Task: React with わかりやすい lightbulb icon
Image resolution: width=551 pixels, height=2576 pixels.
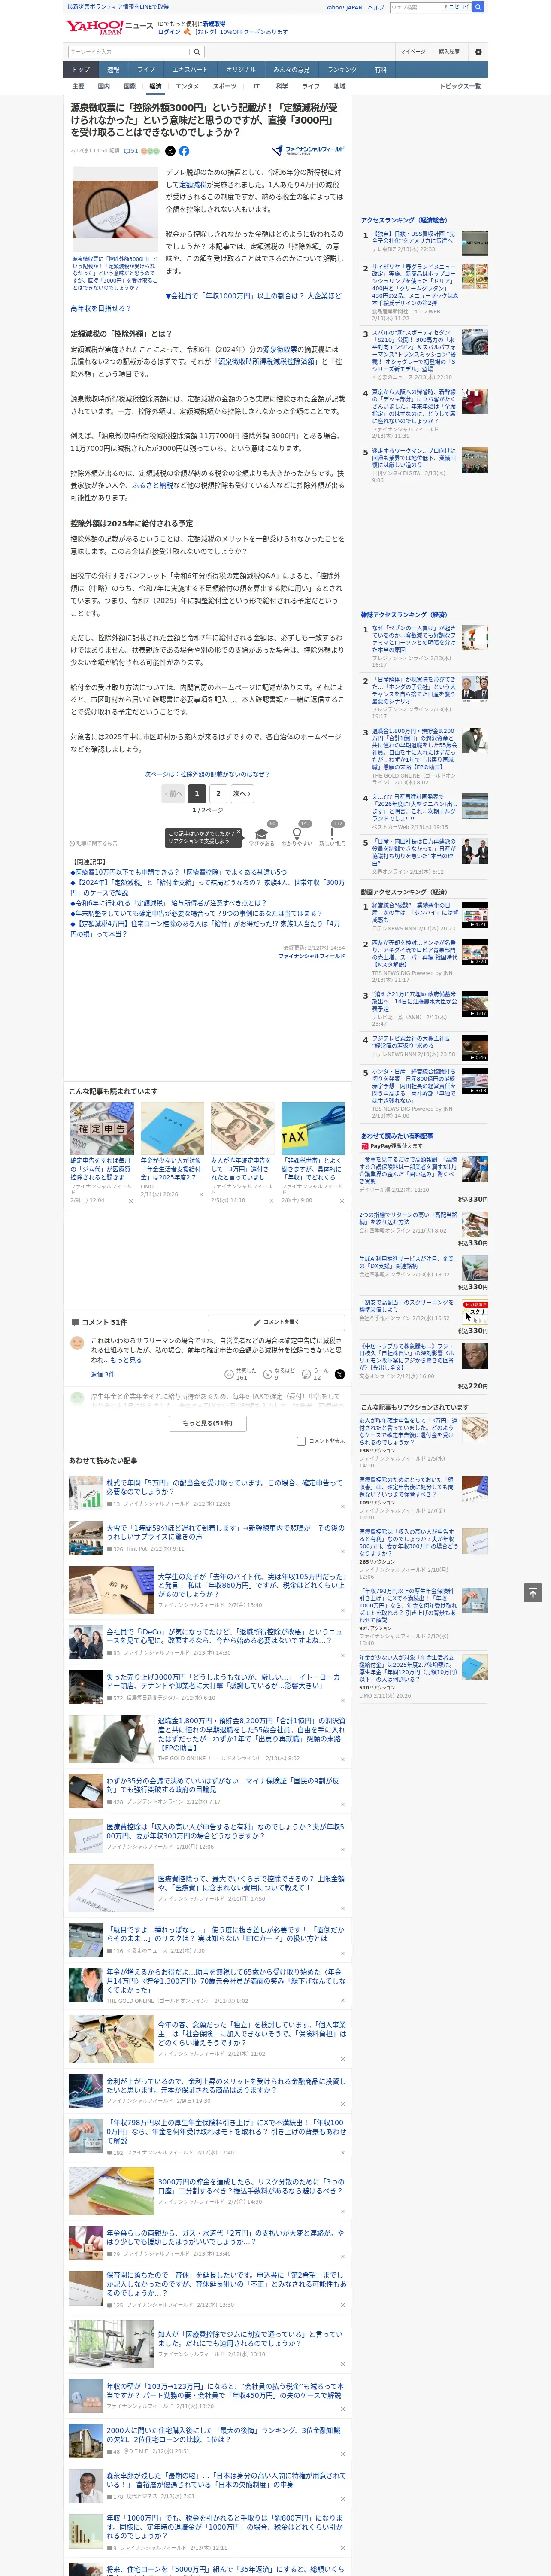Action: [297, 834]
